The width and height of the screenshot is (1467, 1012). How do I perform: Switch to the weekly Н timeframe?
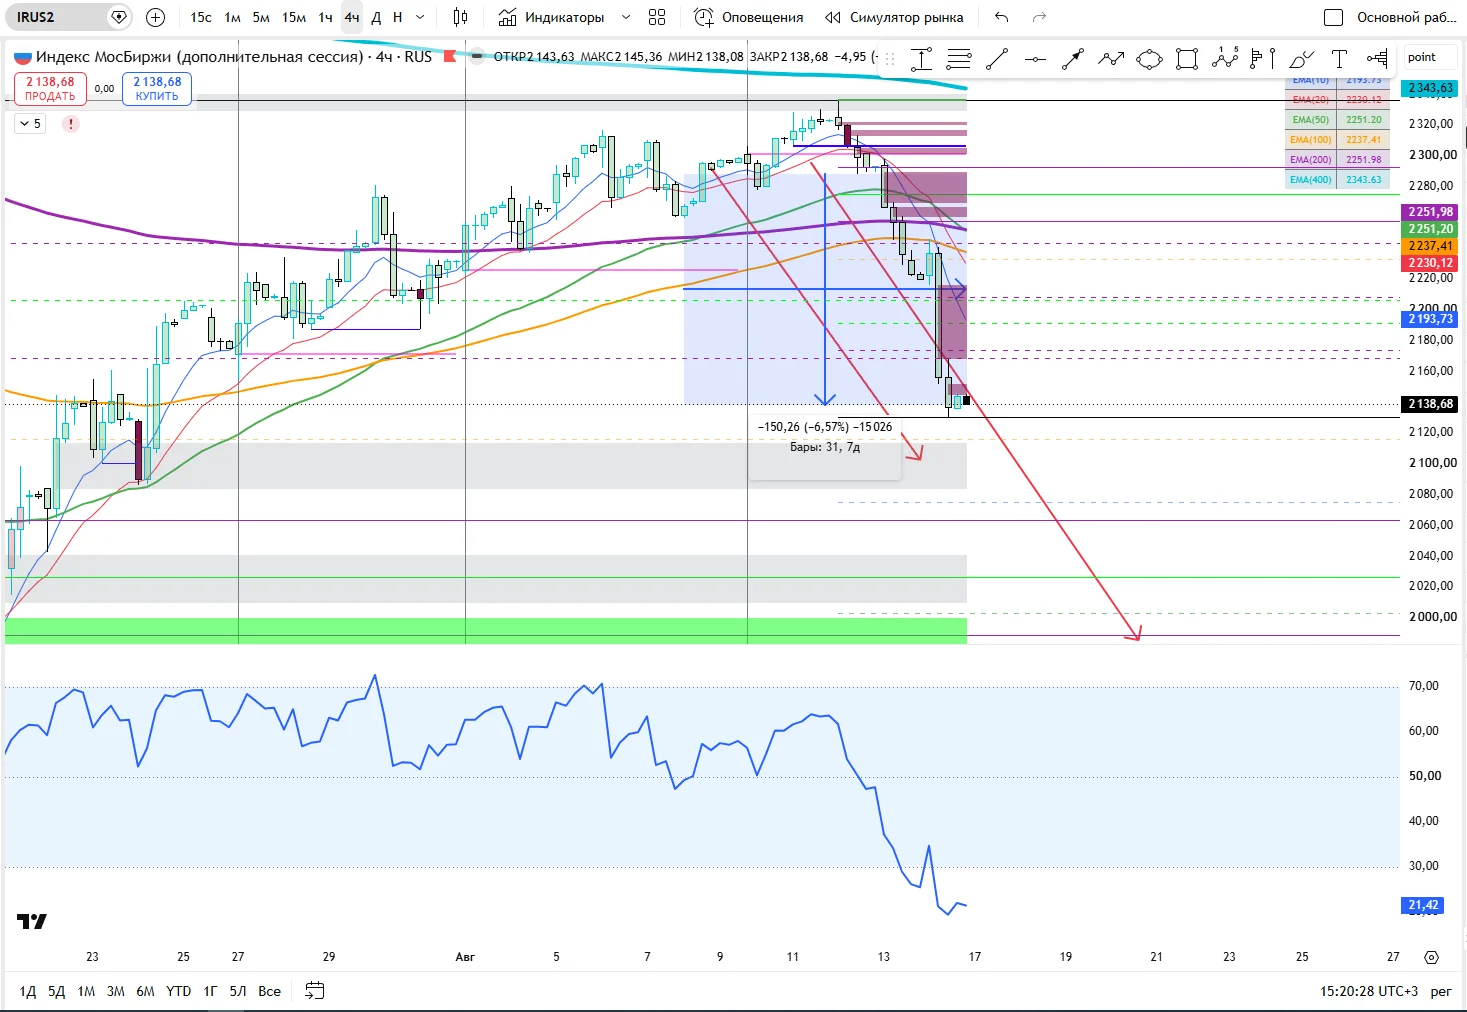[x=398, y=17]
